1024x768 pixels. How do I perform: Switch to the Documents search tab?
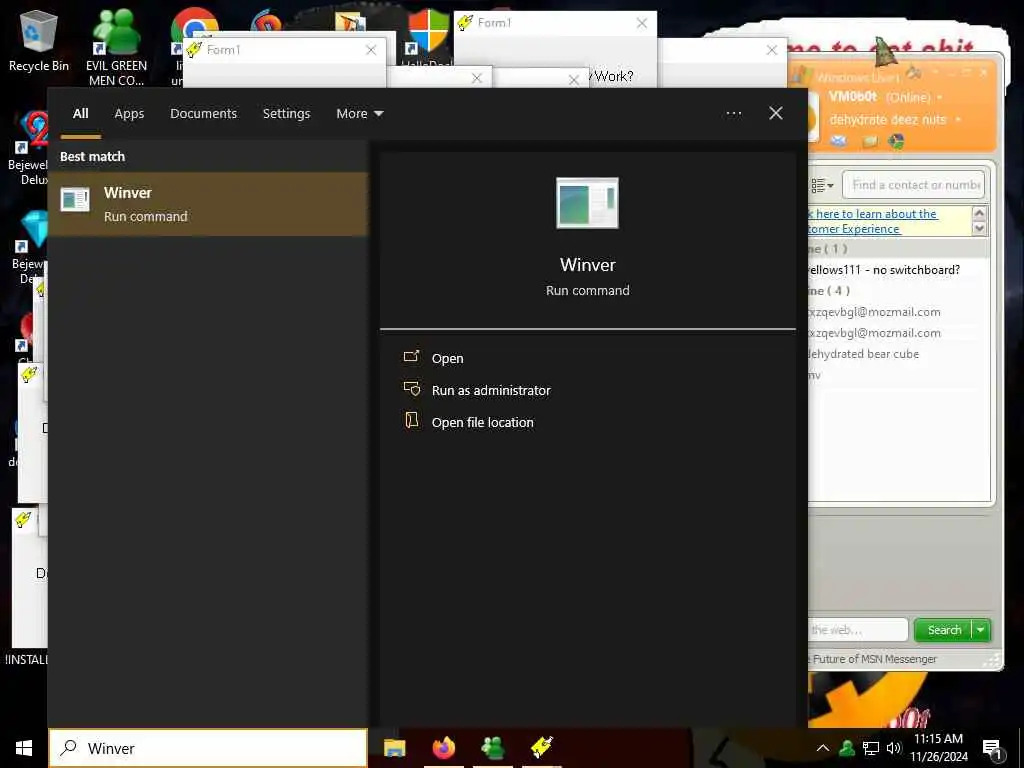(204, 114)
